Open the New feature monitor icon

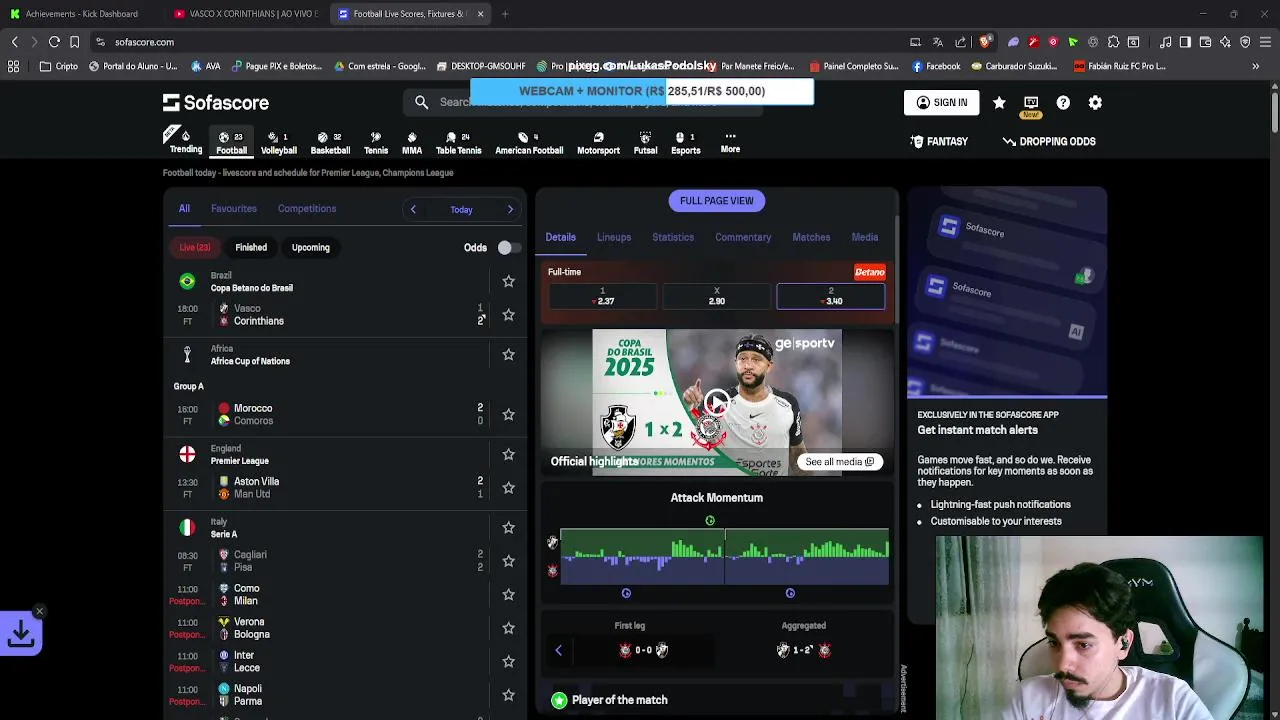pos(1031,104)
